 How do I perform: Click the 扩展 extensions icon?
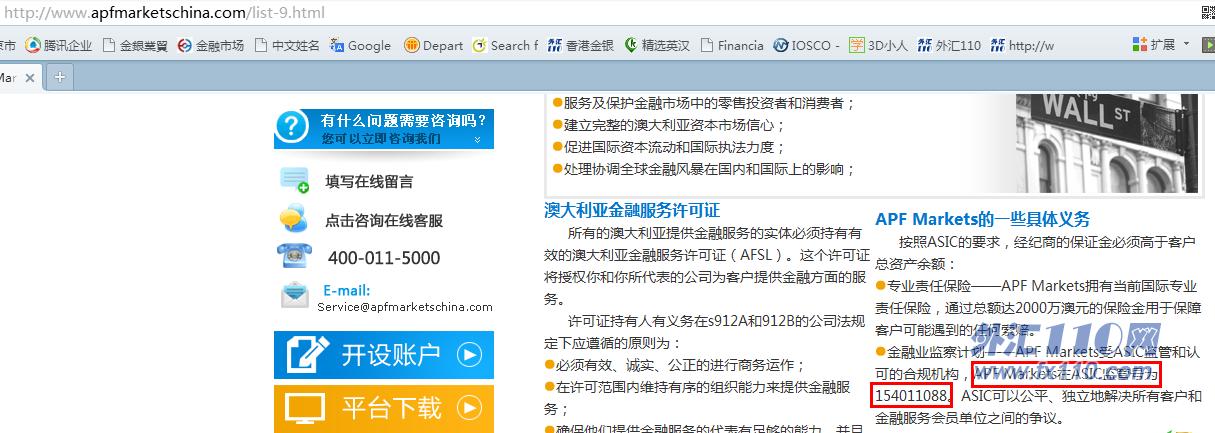(x=1139, y=45)
